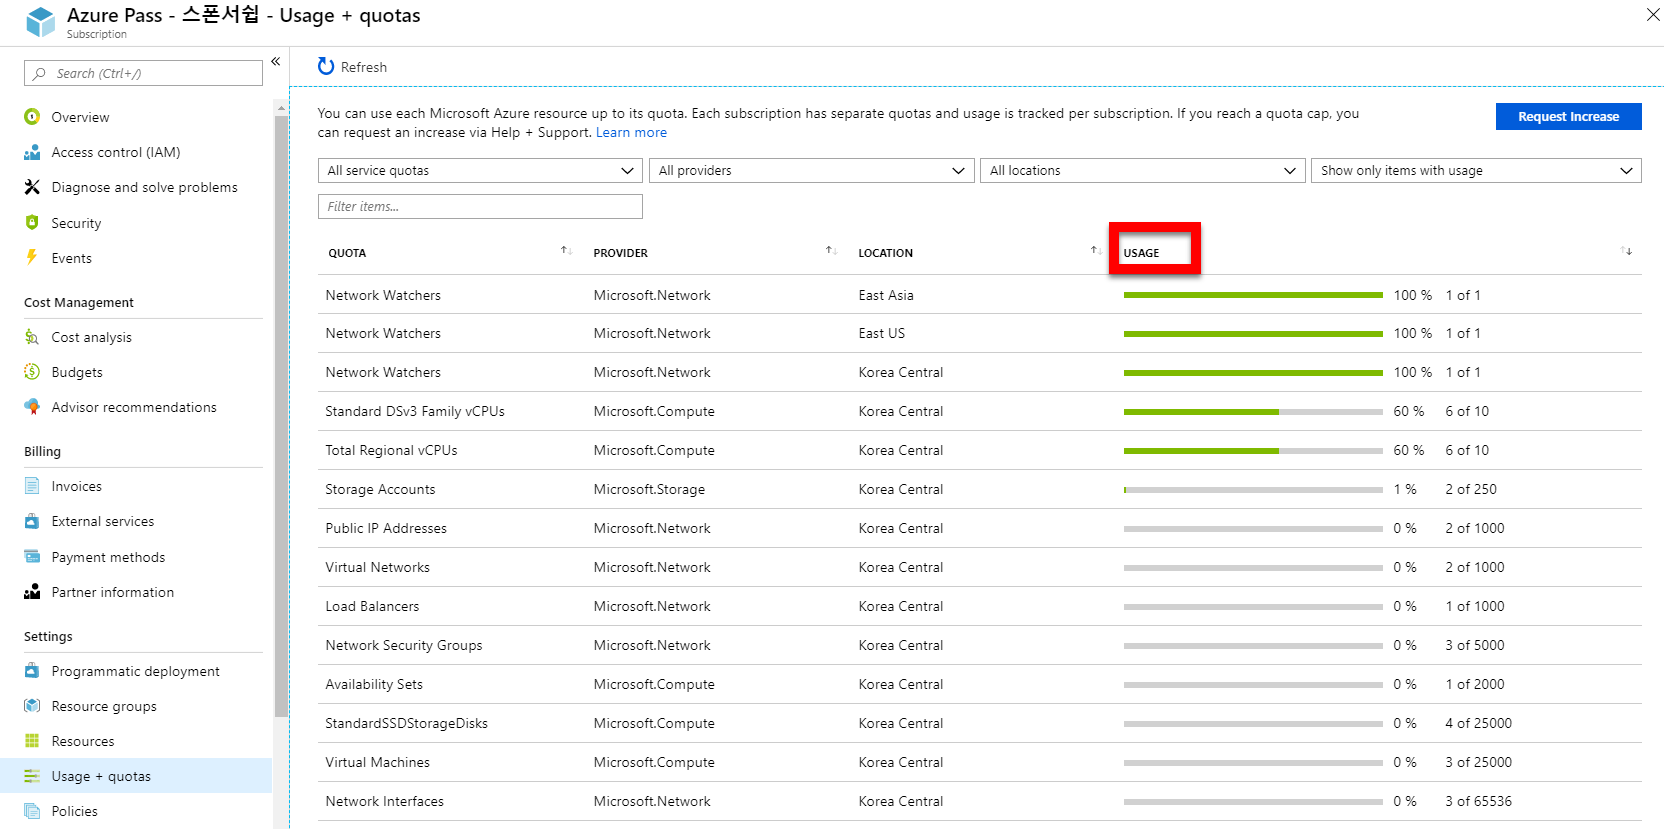Image resolution: width=1664 pixels, height=829 pixels.
Task: Sort by QUOTA column arrow
Action: (566, 251)
